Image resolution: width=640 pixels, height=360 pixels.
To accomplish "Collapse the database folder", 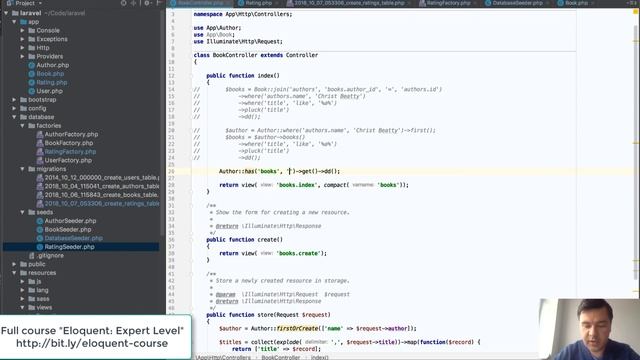I will pyautogui.click(x=14, y=117).
